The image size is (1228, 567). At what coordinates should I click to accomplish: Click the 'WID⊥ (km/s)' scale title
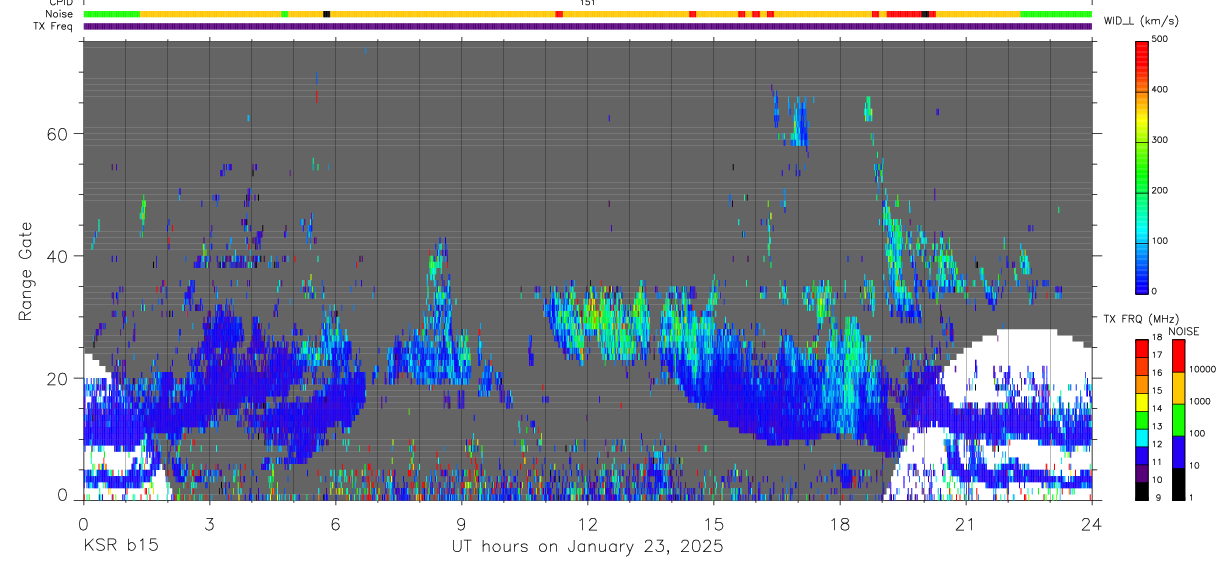click(x=1140, y=21)
